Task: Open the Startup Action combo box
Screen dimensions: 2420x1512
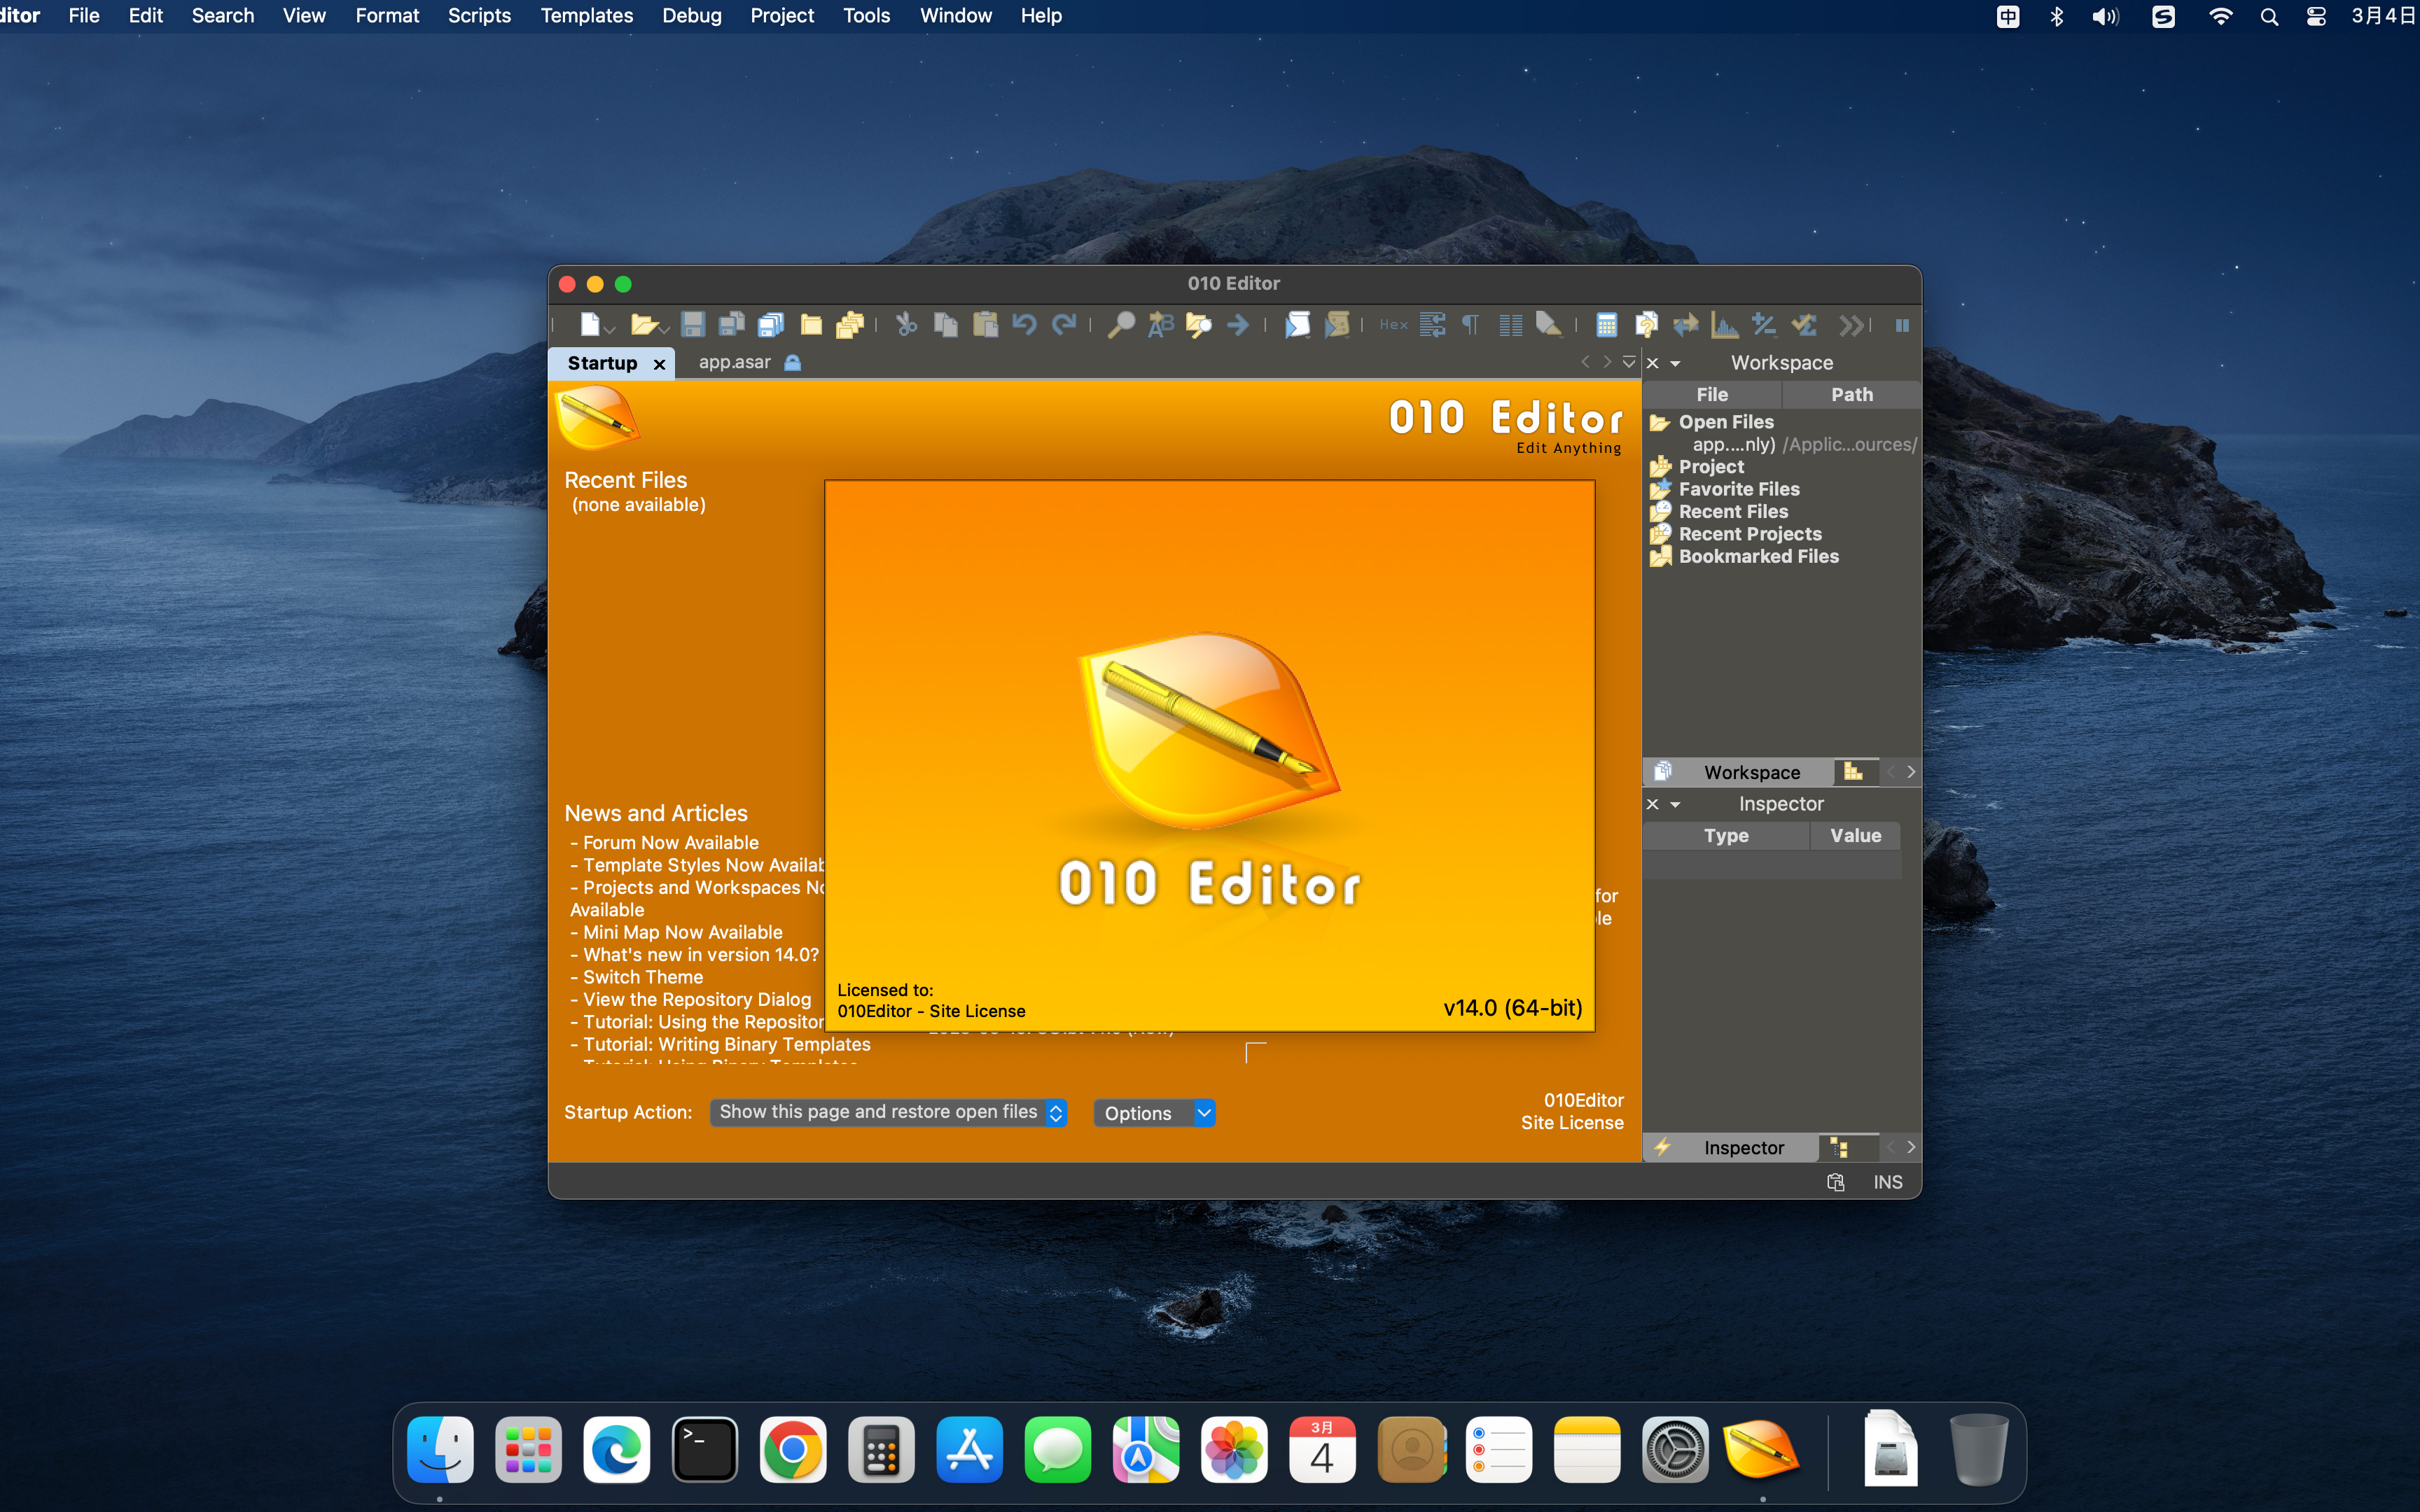Action: (888, 1112)
